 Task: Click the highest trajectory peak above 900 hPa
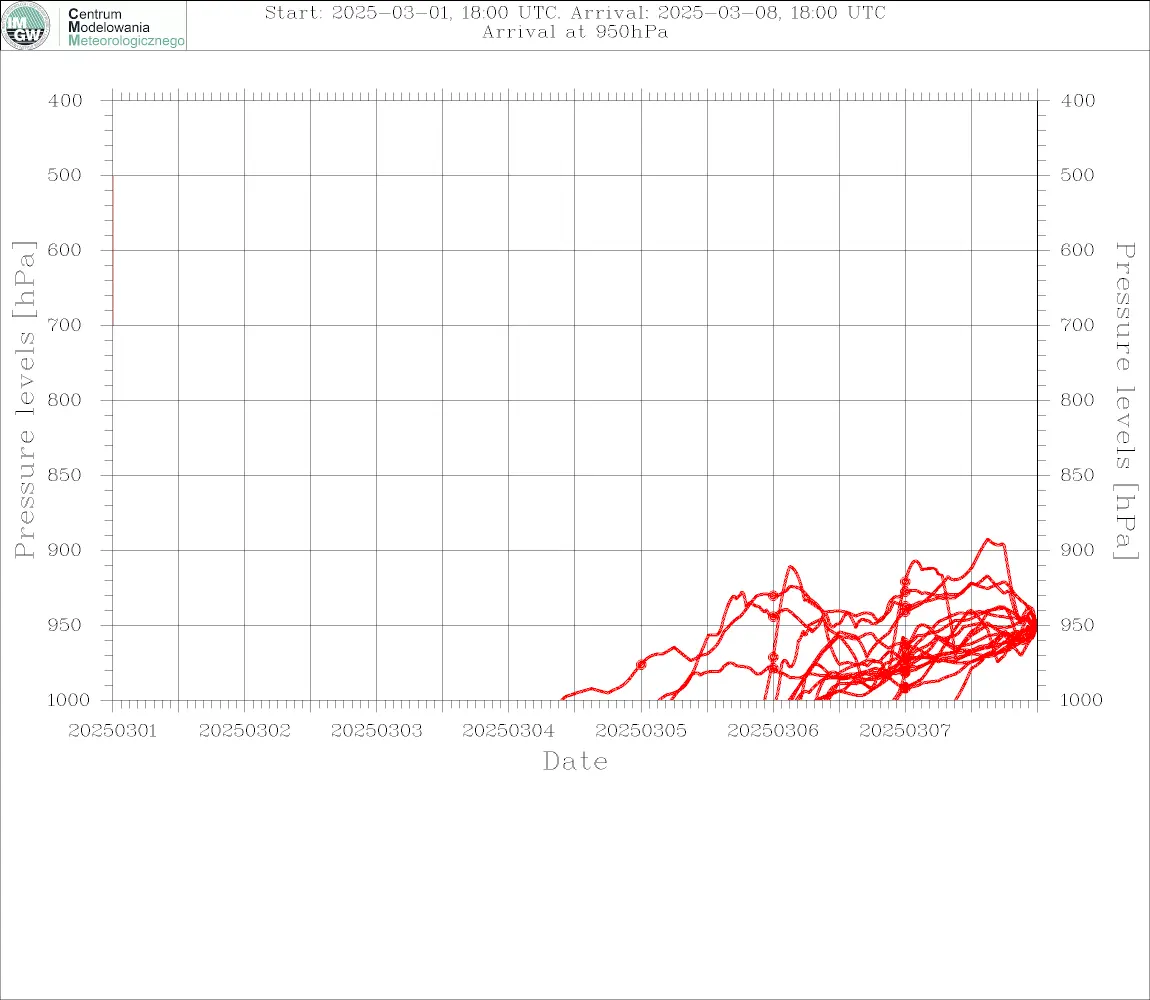click(x=988, y=540)
